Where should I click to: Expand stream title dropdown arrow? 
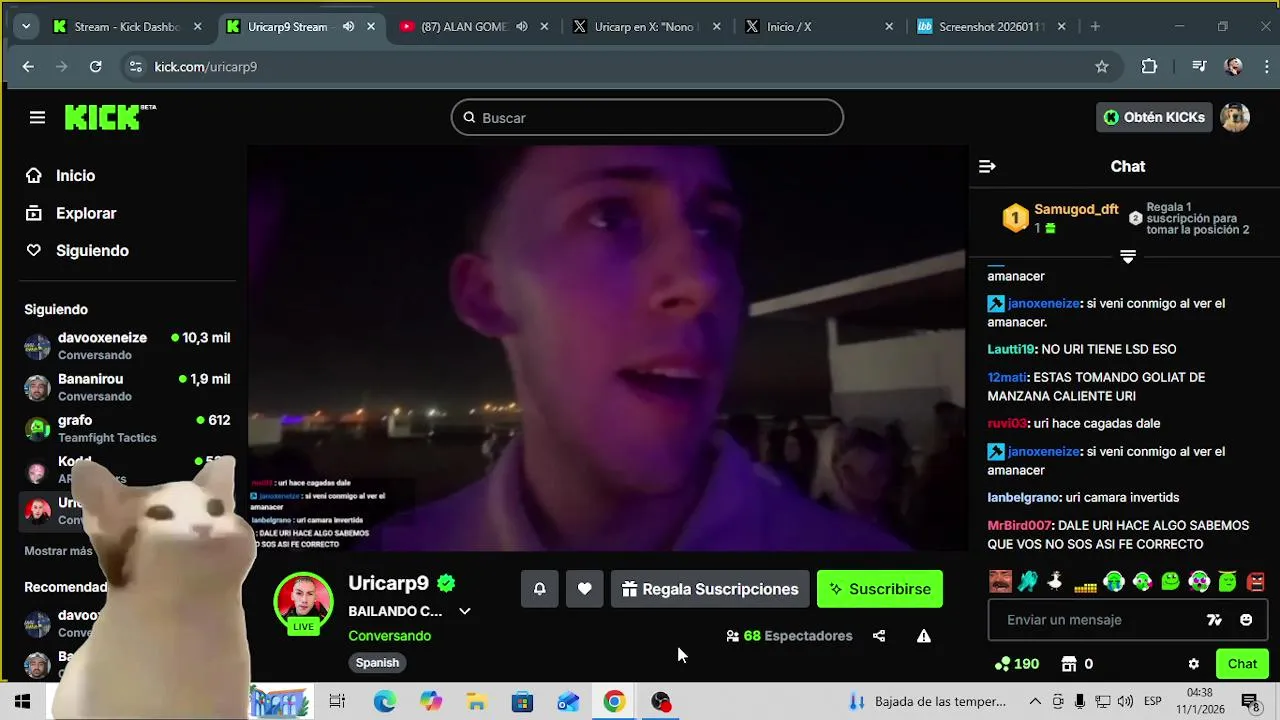pos(464,611)
